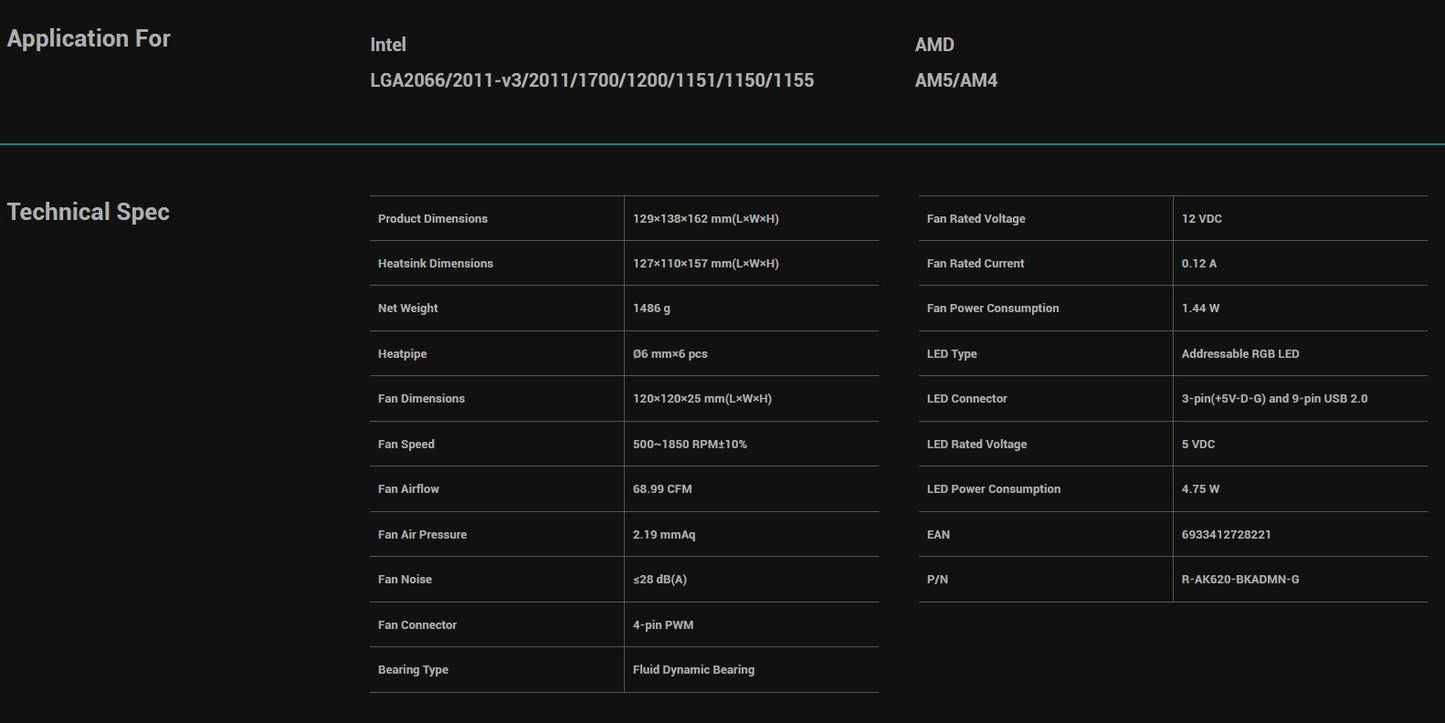The height and width of the screenshot is (723, 1445).
Task: Click the Addressable RGB LED value
Action: (1240, 354)
